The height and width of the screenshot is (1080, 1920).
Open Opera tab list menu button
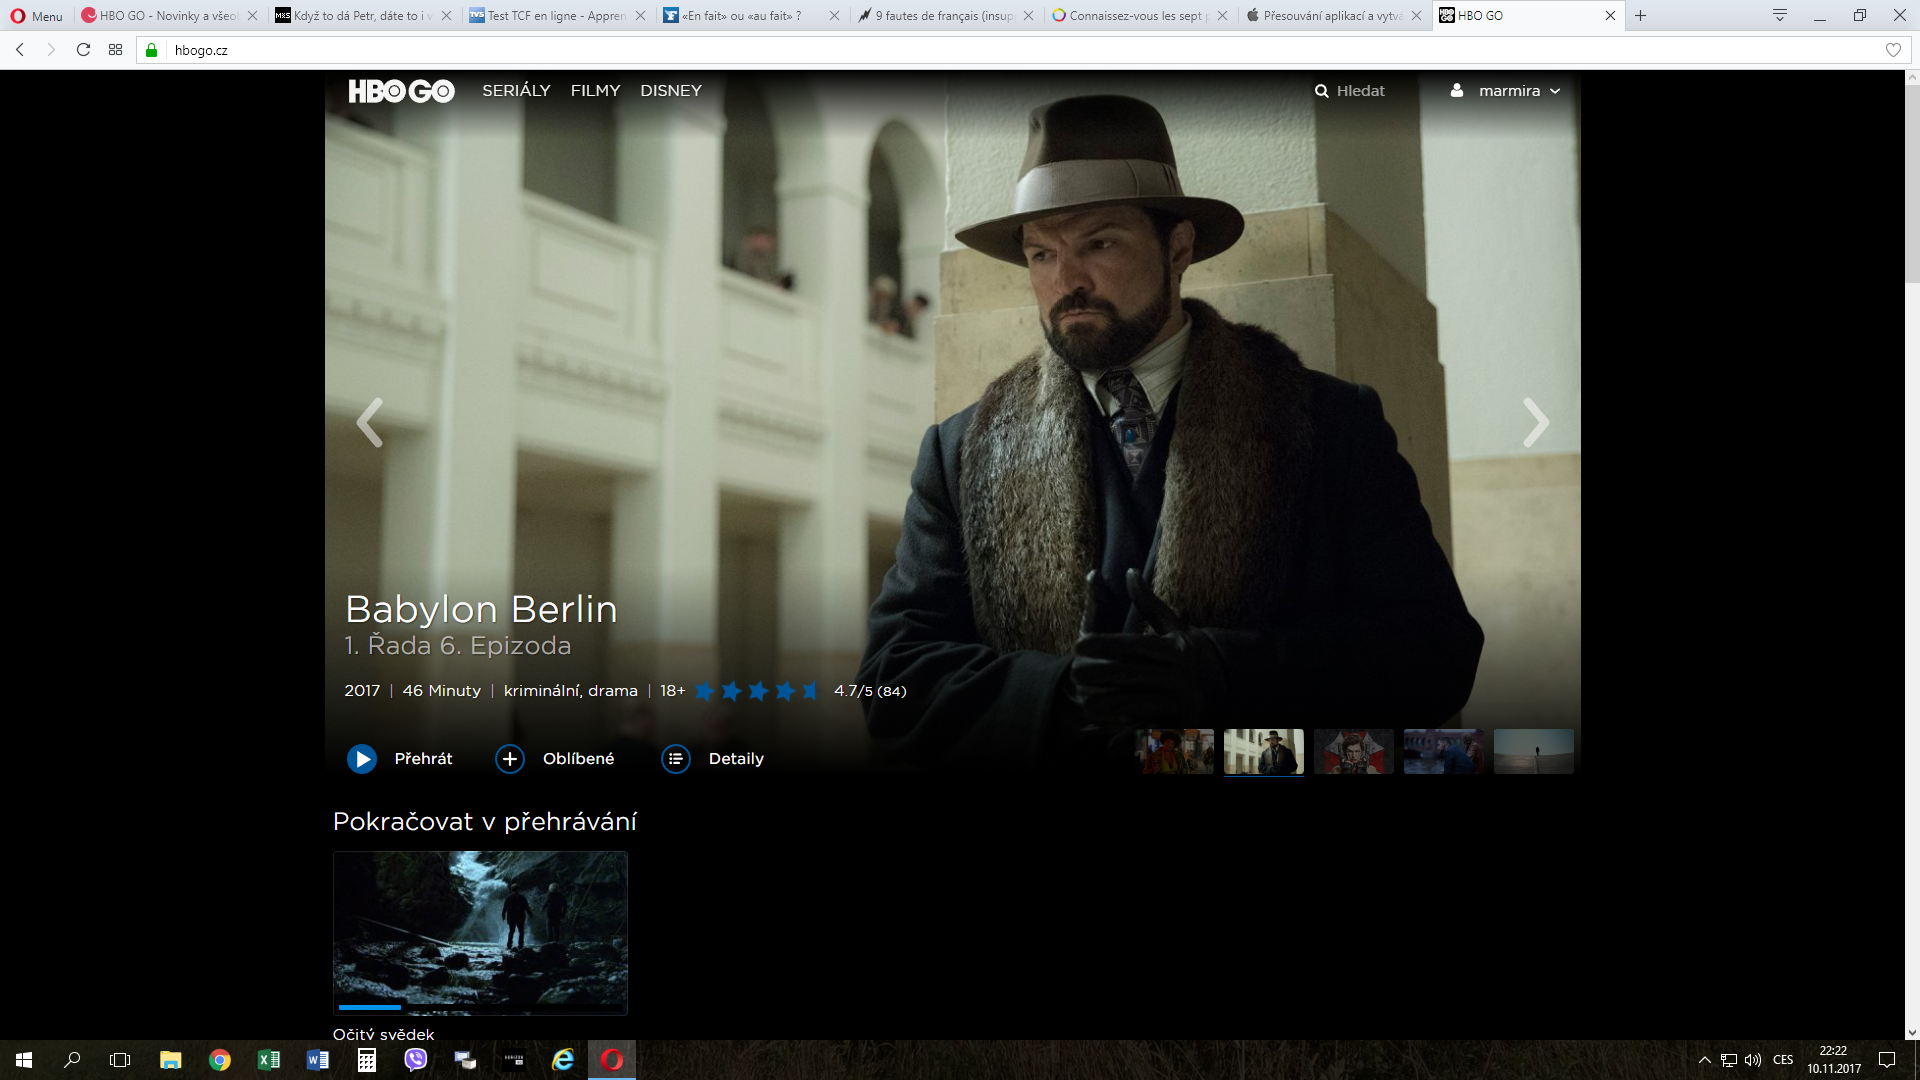(x=1780, y=15)
